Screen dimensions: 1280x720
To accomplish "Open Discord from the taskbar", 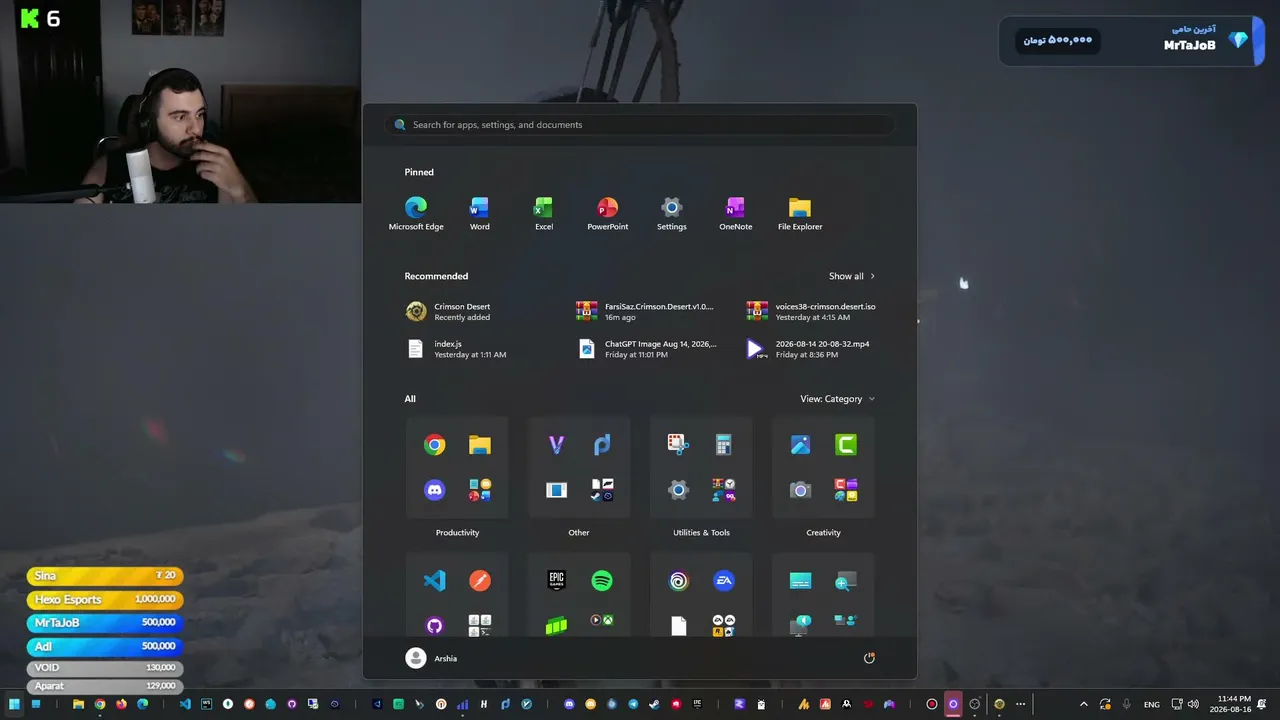I will click(x=570, y=704).
